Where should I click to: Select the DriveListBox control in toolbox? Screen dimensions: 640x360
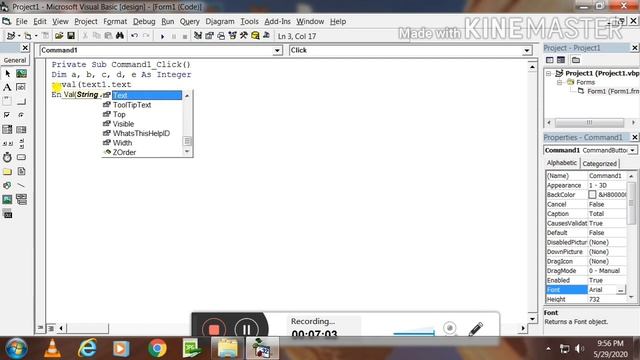pyautogui.click(x=21, y=157)
